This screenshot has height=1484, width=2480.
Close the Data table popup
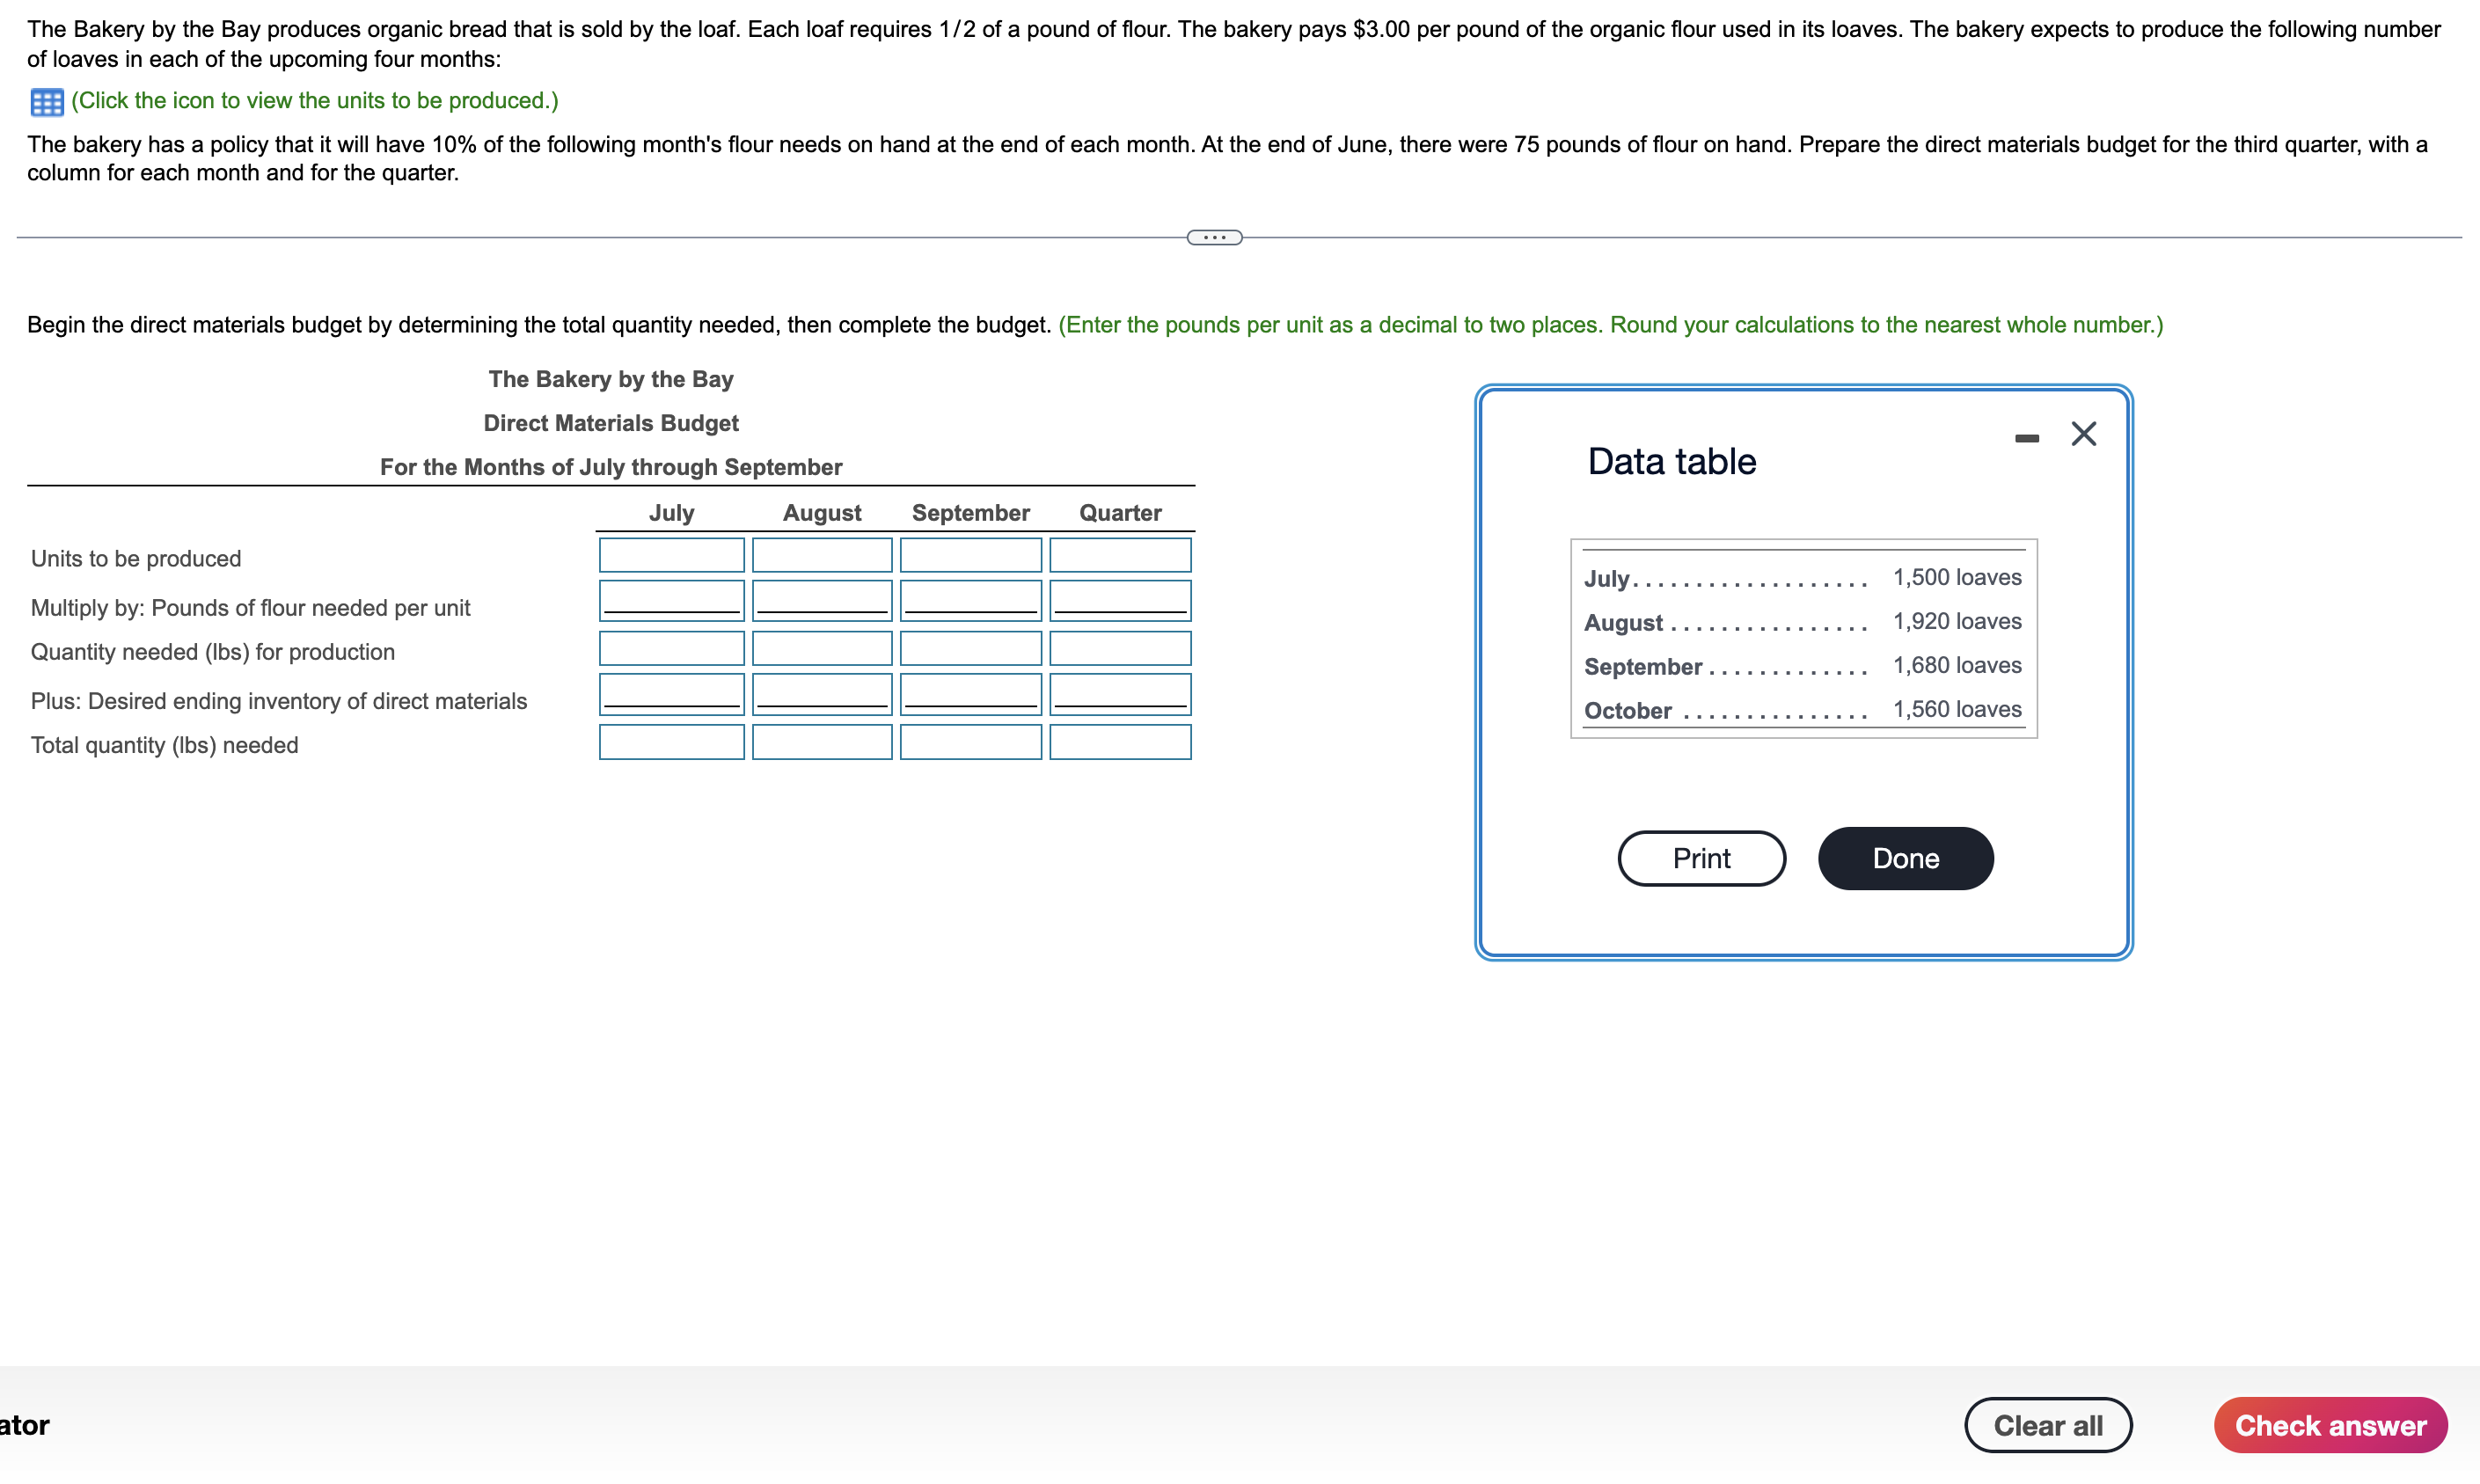[2083, 434]
